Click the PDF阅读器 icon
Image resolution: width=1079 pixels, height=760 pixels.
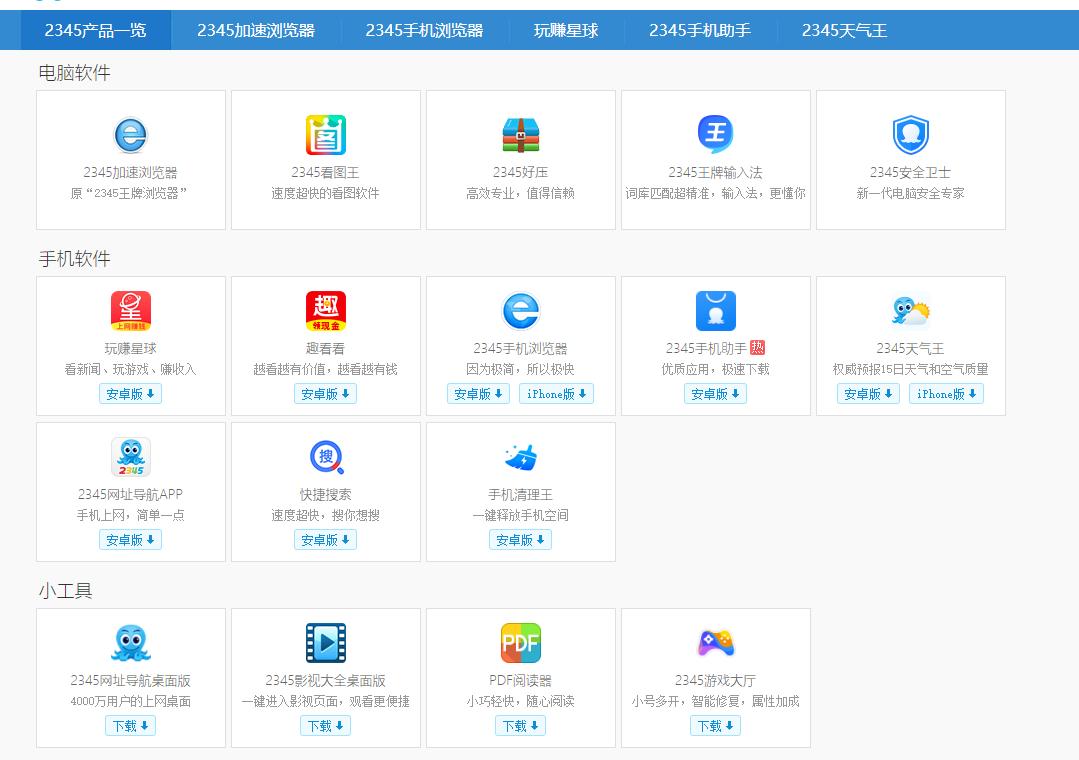pos(521,643)
